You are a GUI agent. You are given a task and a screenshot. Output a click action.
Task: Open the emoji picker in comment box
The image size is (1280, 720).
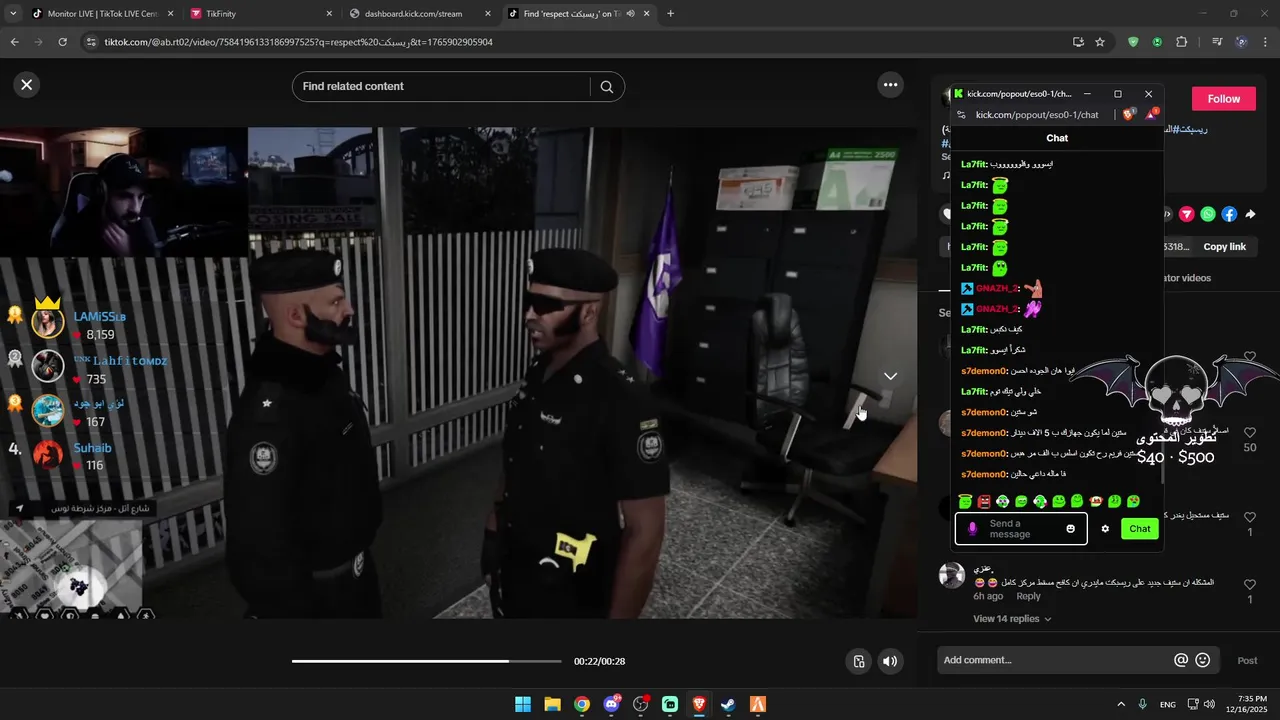(x=1203, y=660)
